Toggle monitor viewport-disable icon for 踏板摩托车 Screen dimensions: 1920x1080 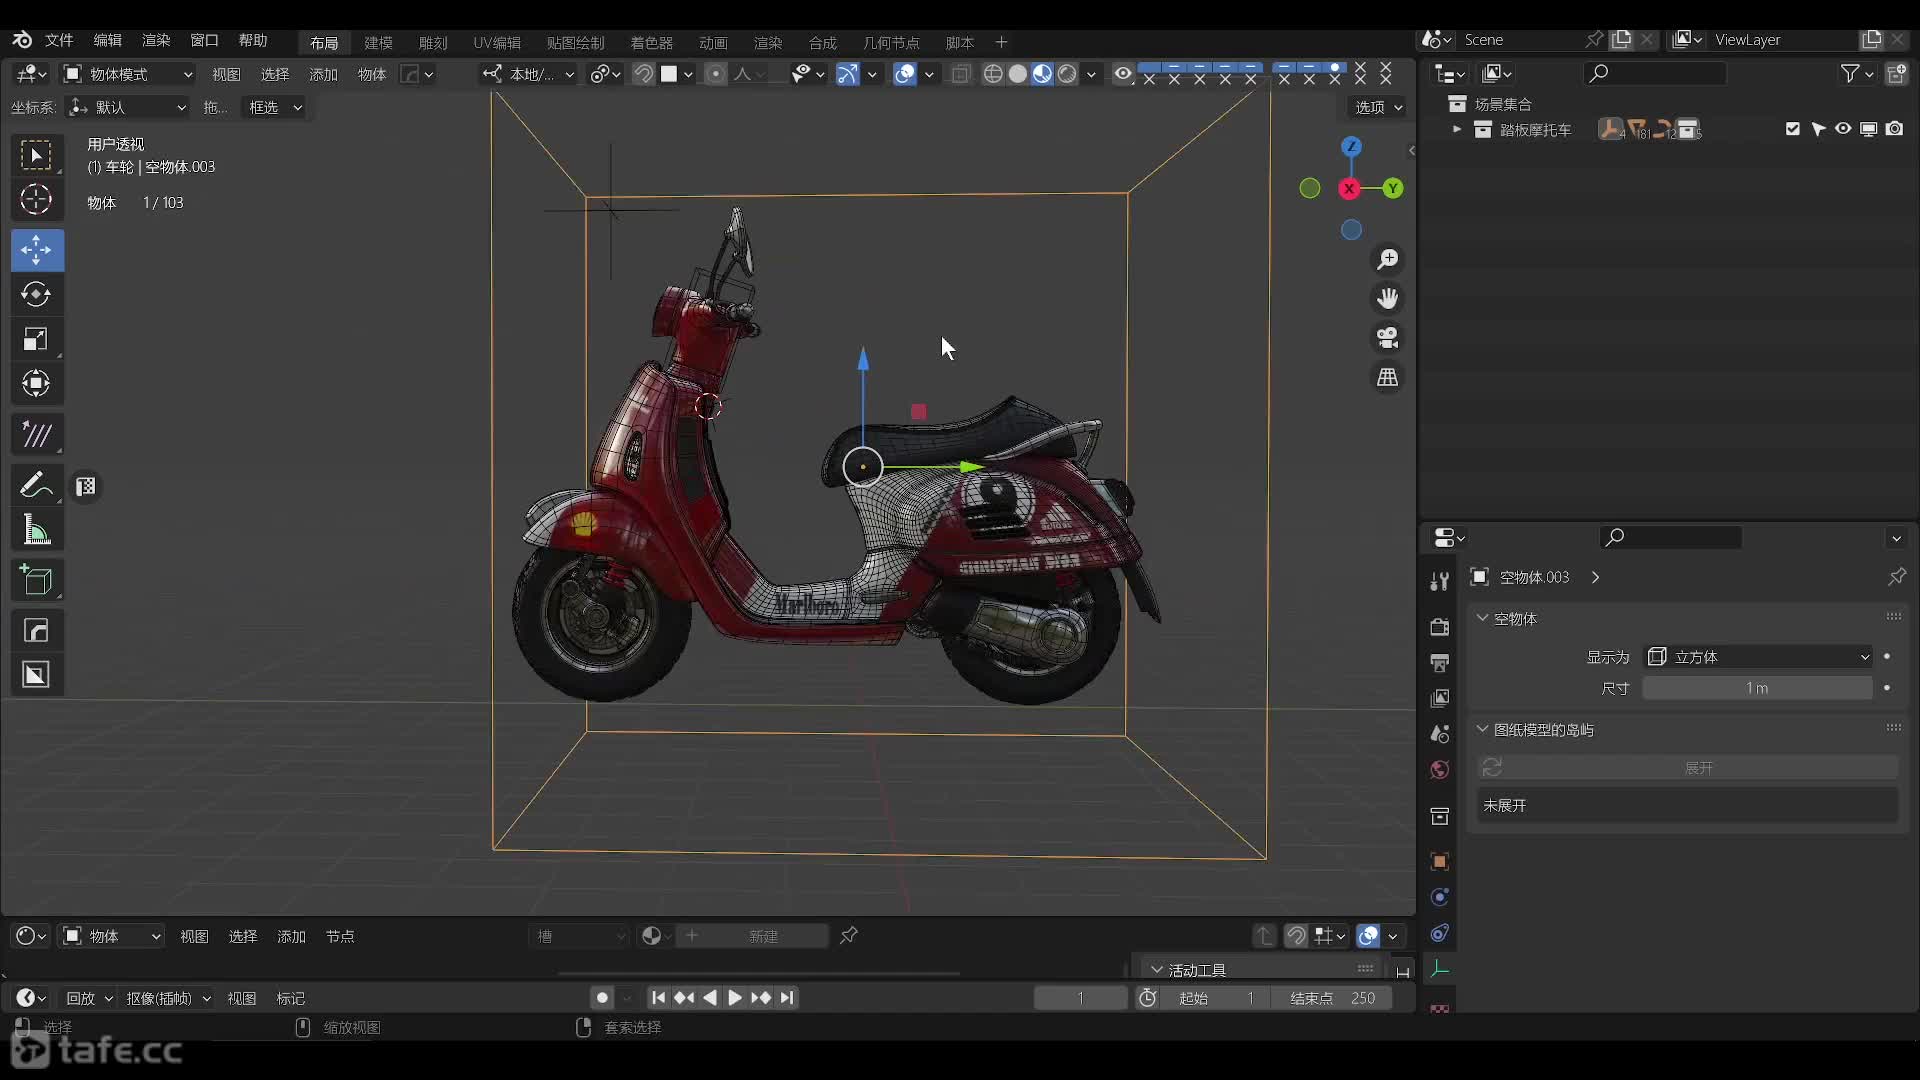pos(1868,129)
